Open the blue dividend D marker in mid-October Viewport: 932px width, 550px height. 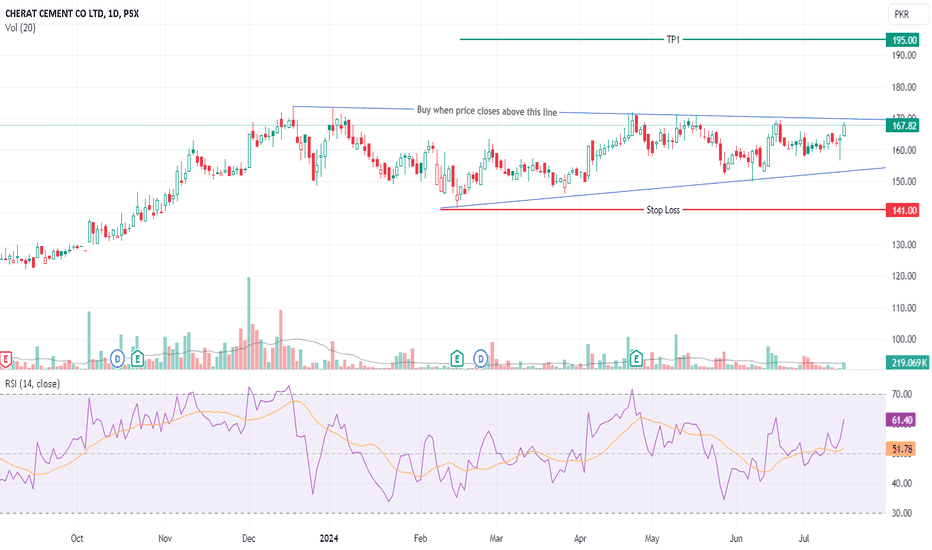tap(118, 359)
